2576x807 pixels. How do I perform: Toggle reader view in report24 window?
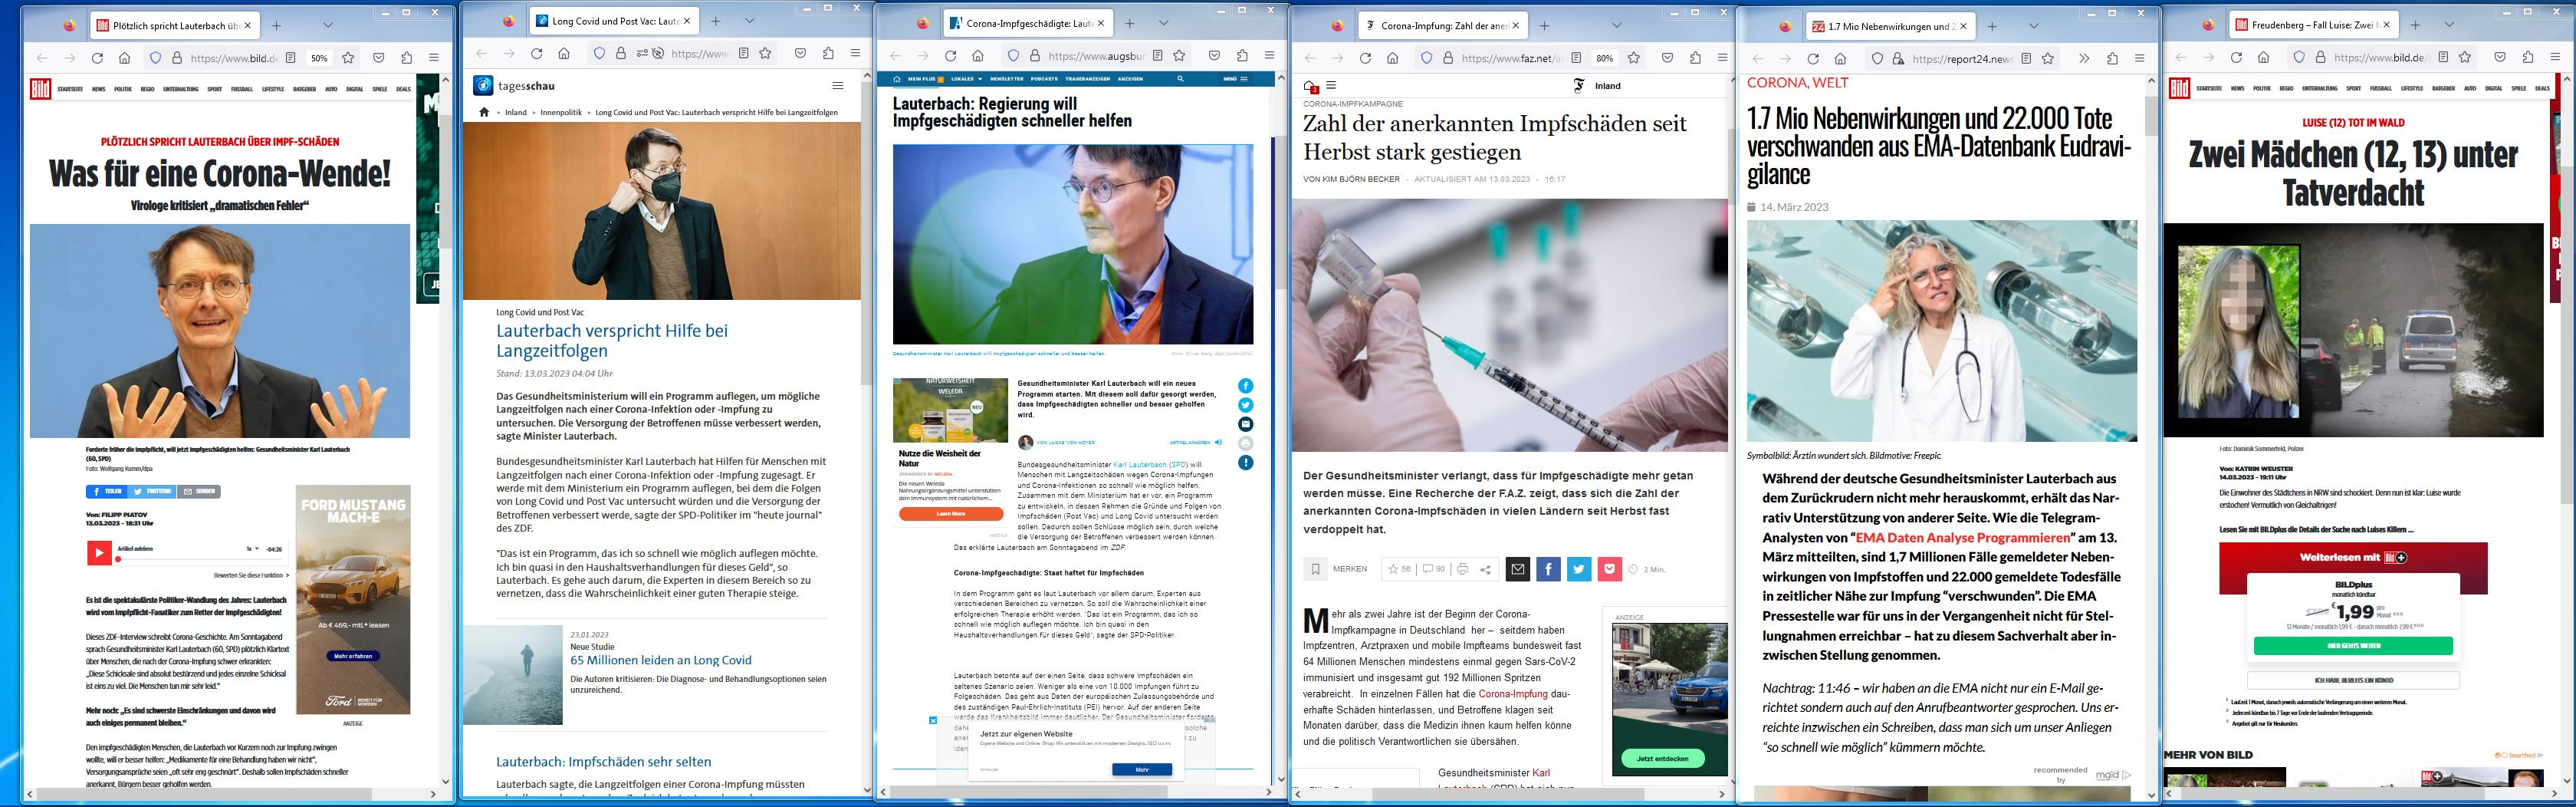pyautogui.click(x=2026, y=59)
